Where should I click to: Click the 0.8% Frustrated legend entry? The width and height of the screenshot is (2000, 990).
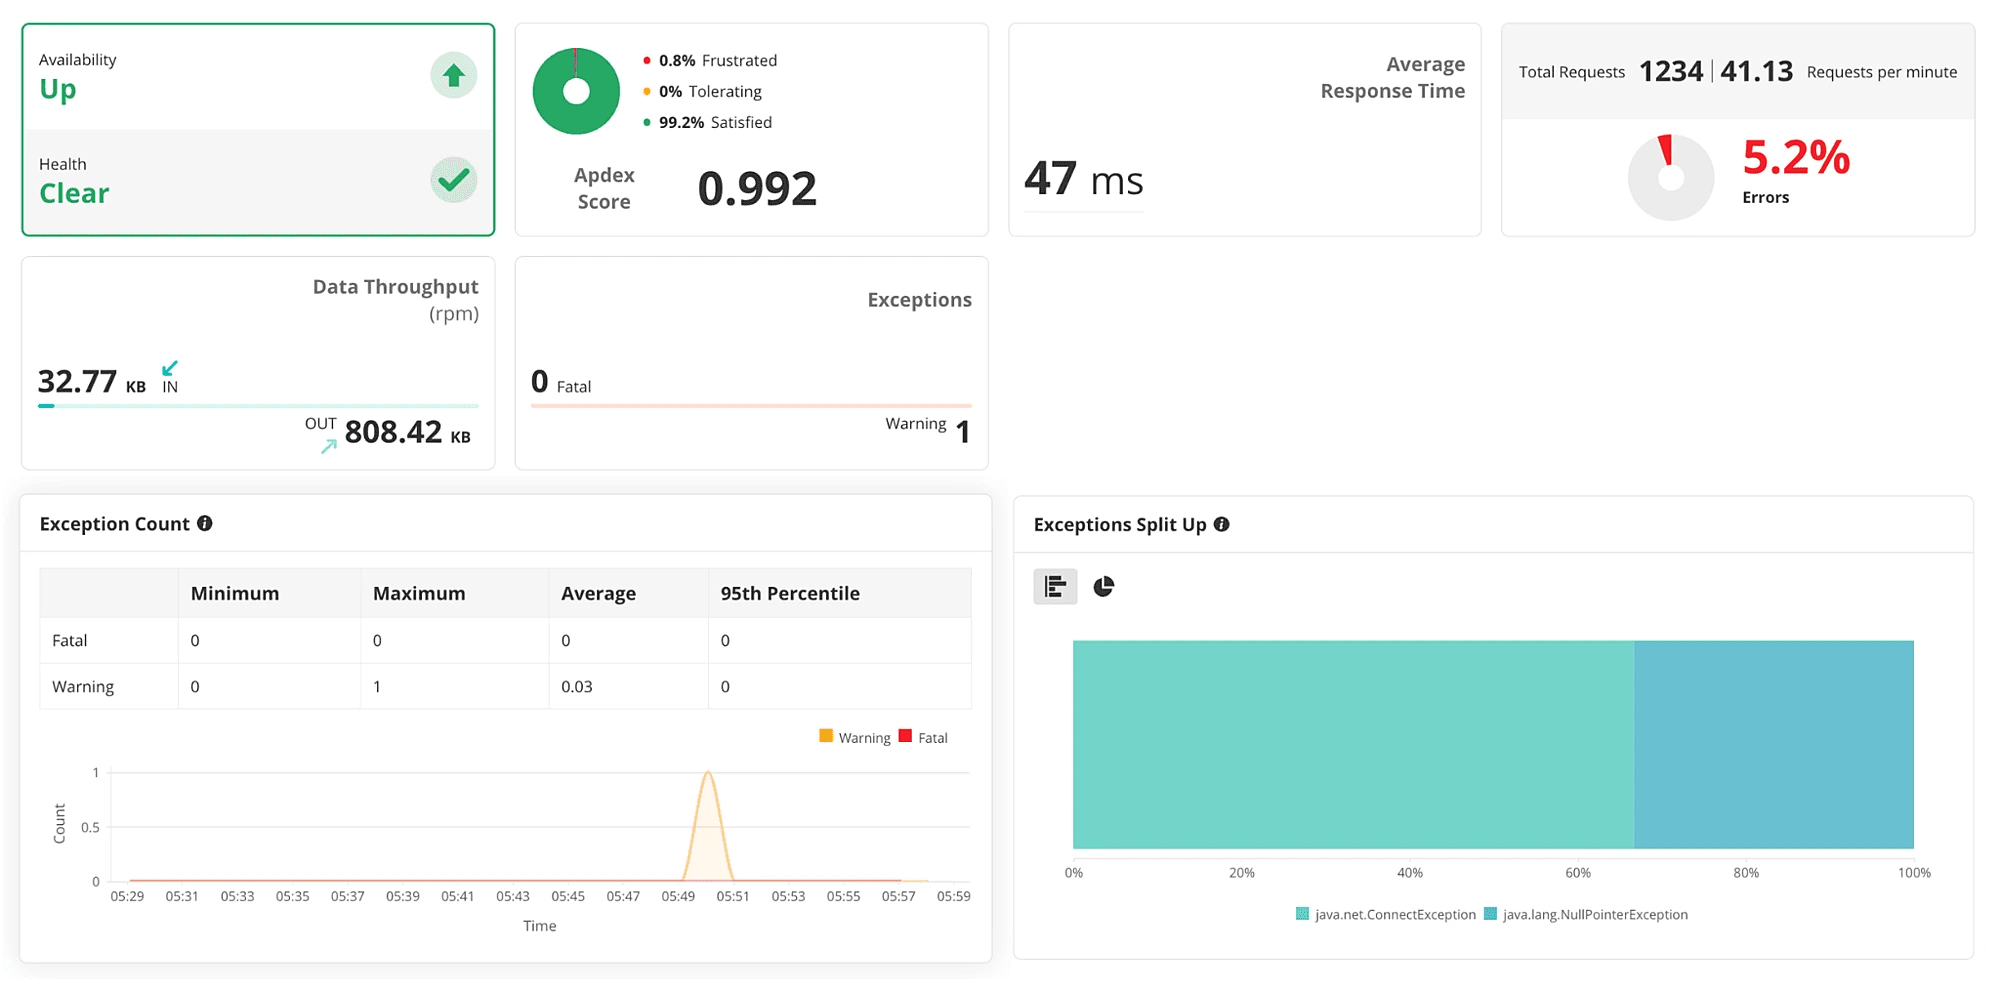coord(717,60)
